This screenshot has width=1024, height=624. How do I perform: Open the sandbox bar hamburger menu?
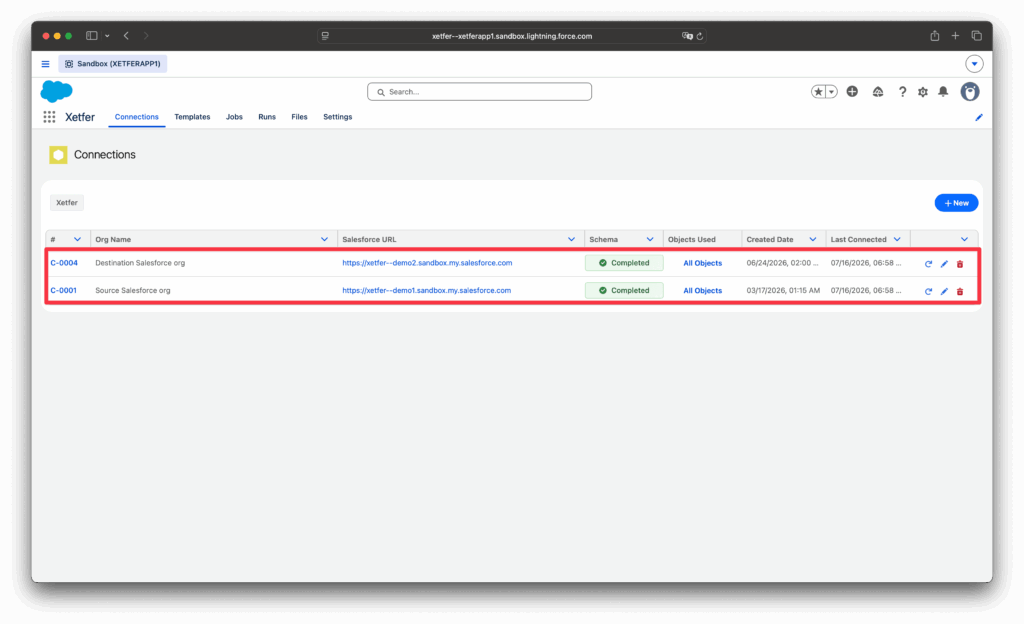click(x=45, y=64)
